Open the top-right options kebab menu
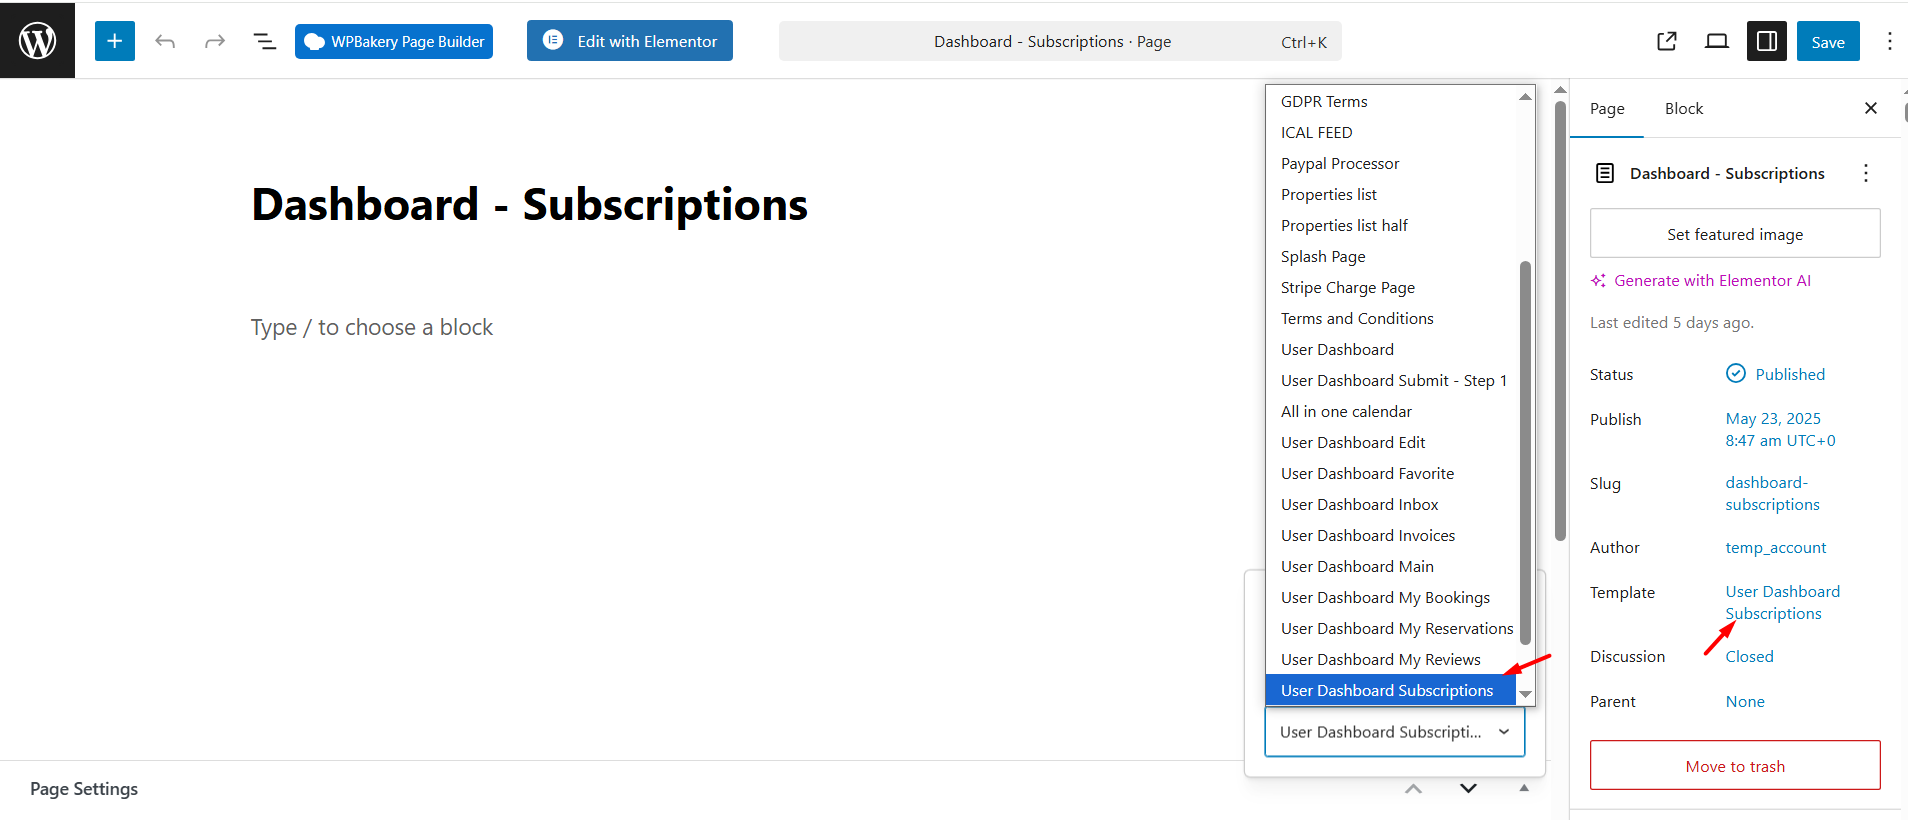 pyautogui.click(x=1889, y=41)
